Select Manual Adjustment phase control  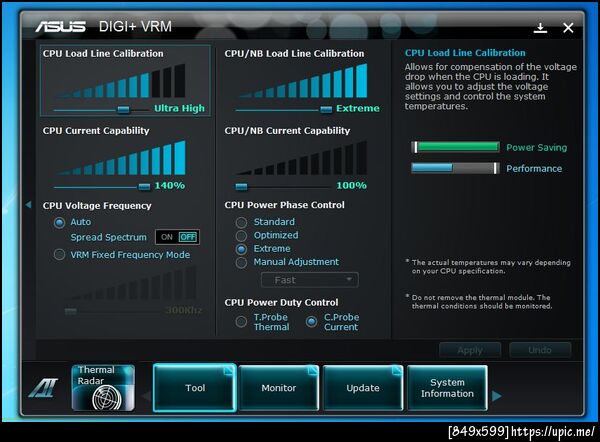(241, 263)
